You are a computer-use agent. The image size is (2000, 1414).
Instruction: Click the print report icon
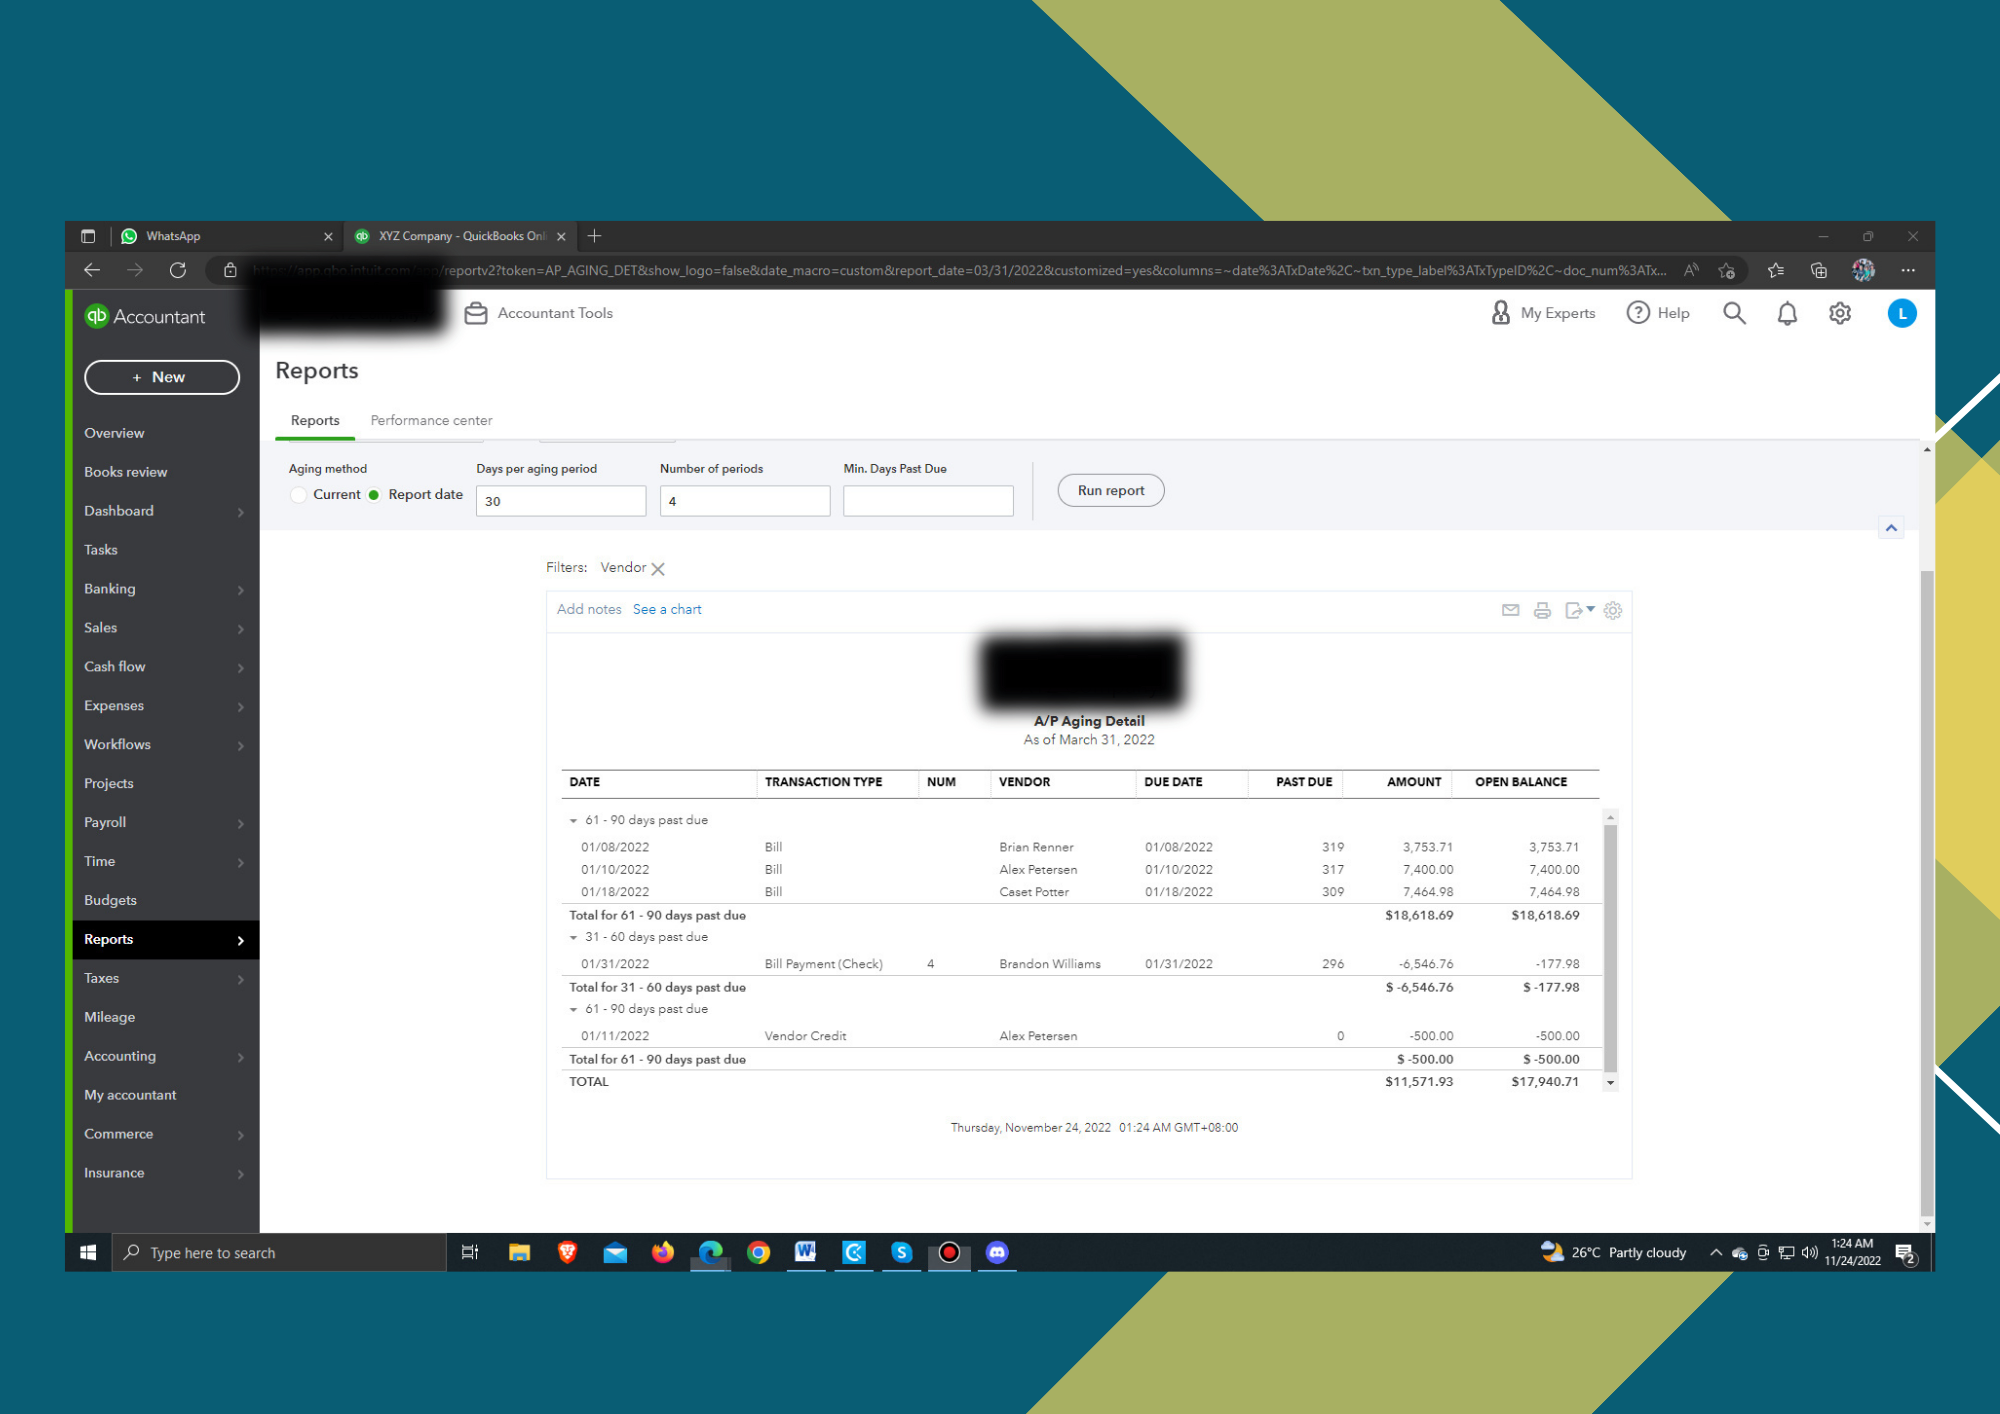[1542, 610]
